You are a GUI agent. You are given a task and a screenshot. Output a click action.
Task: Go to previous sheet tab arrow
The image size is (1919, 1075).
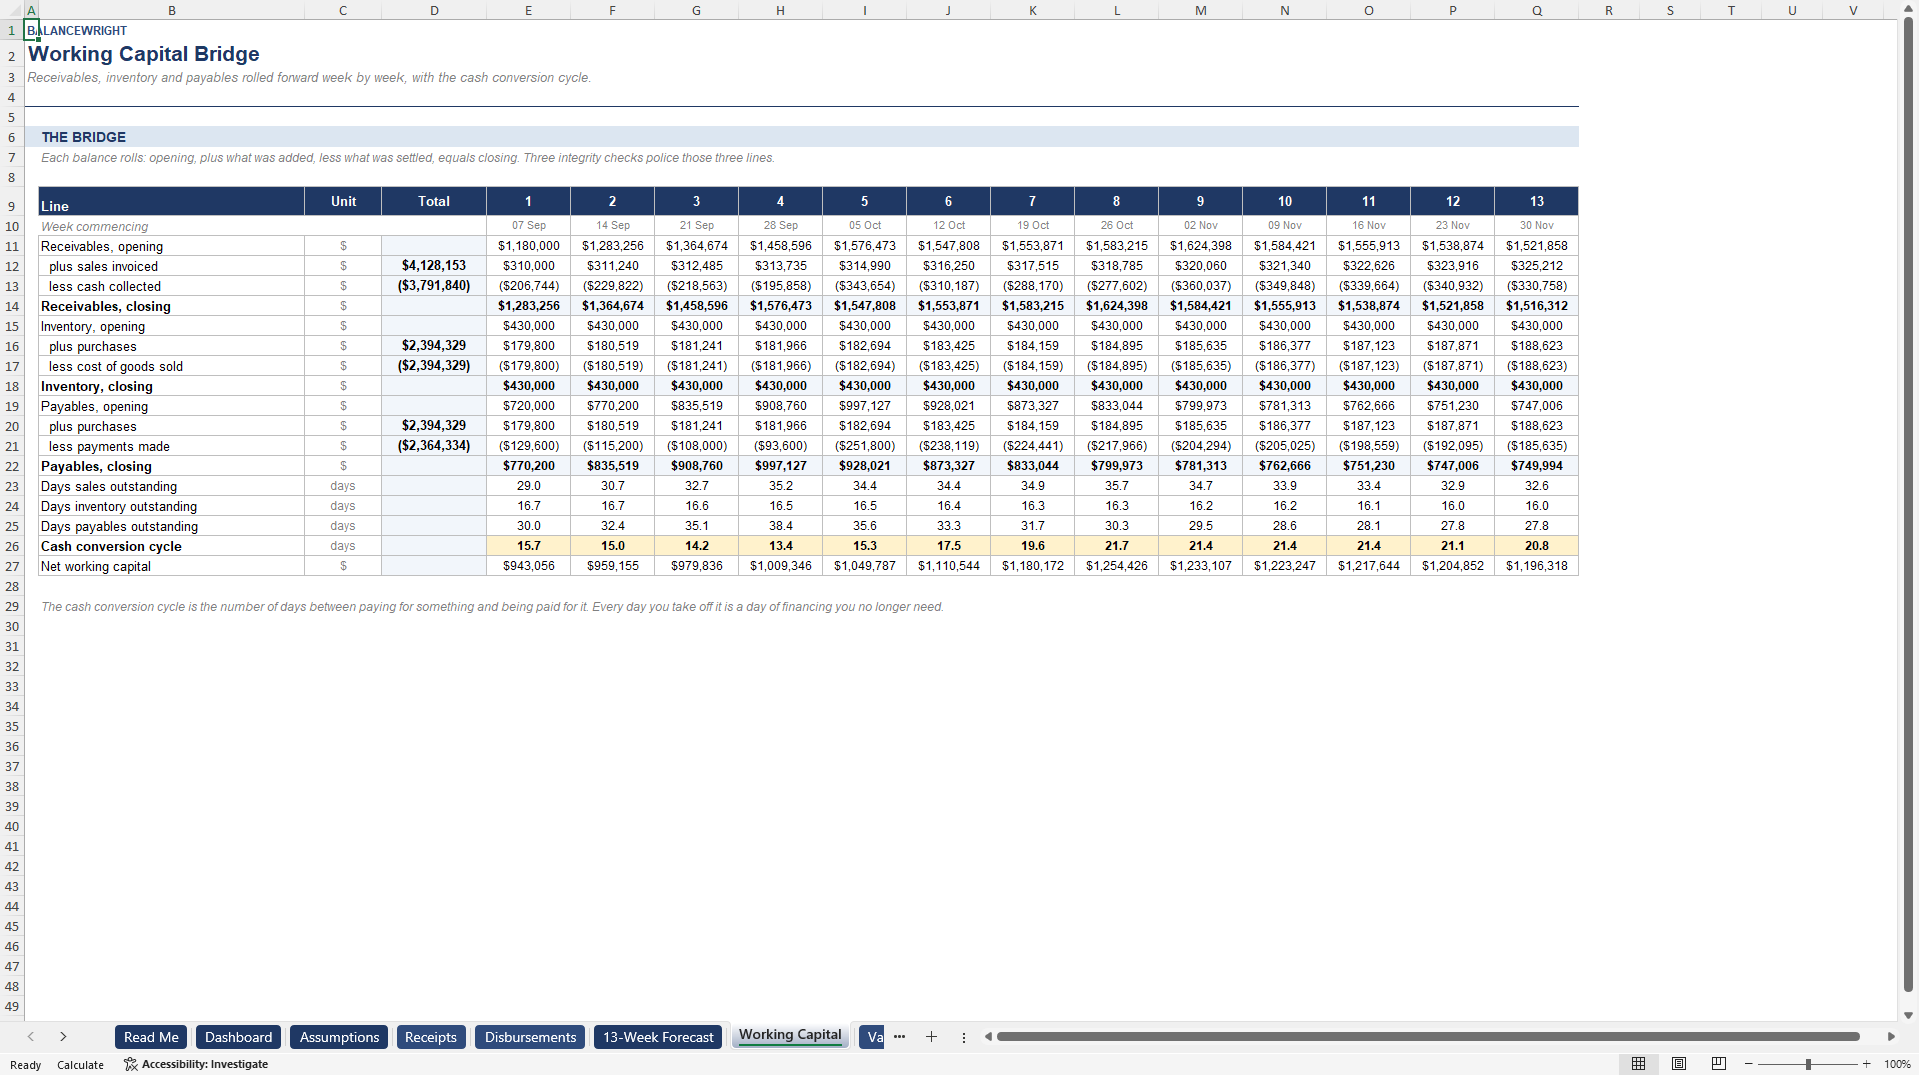point(31,1037)
